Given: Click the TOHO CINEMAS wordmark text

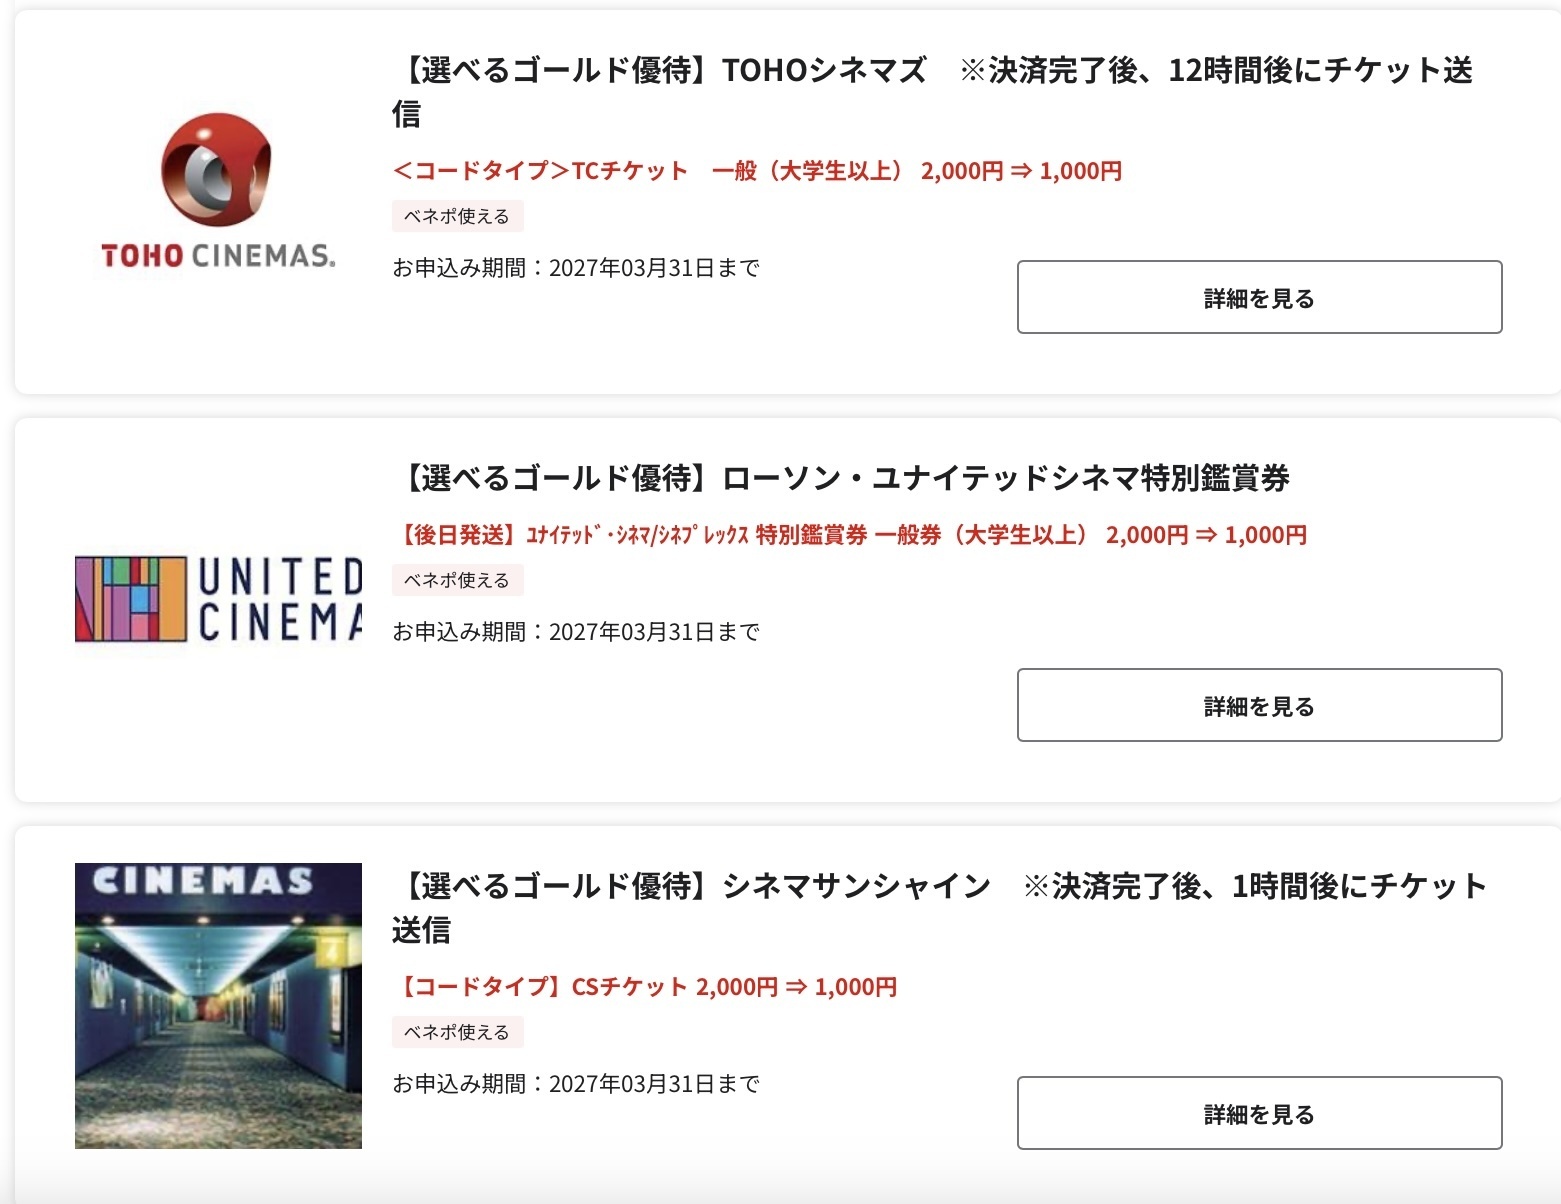Looking at the screenshot, I should [218, 256].
